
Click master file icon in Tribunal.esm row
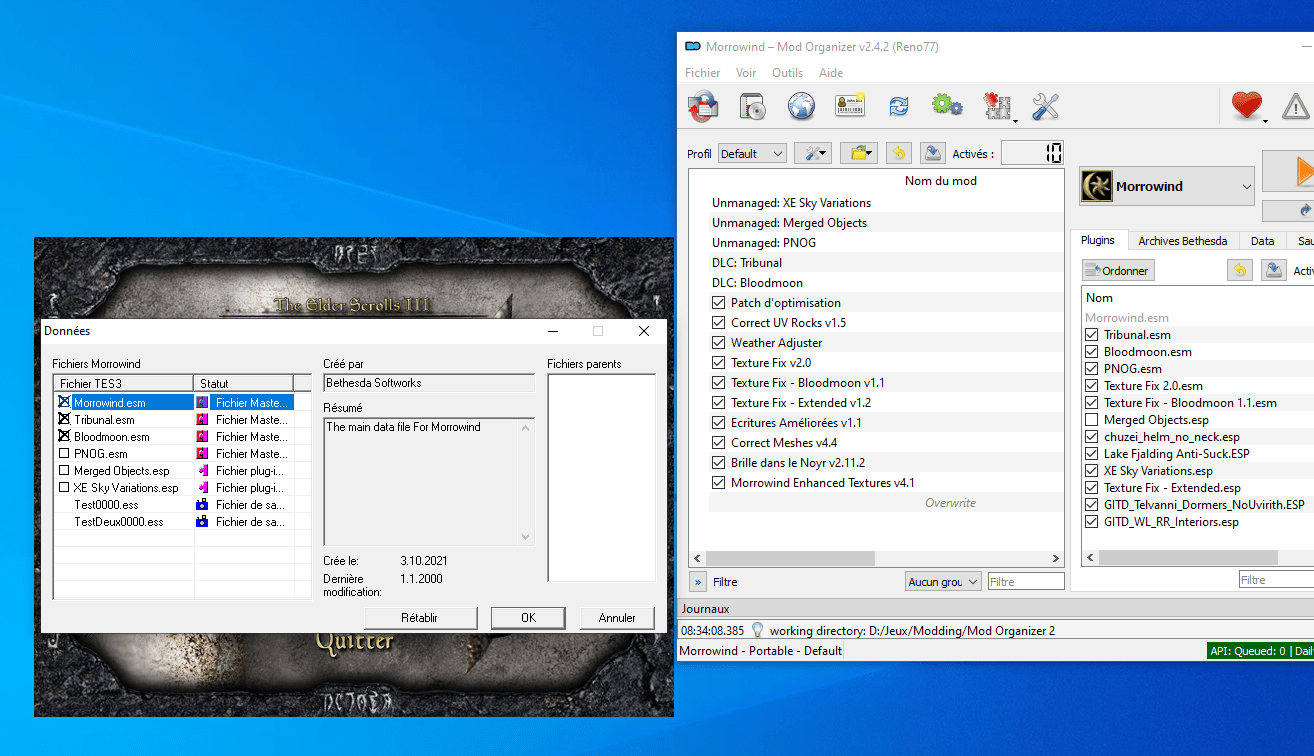click(202, 420)
